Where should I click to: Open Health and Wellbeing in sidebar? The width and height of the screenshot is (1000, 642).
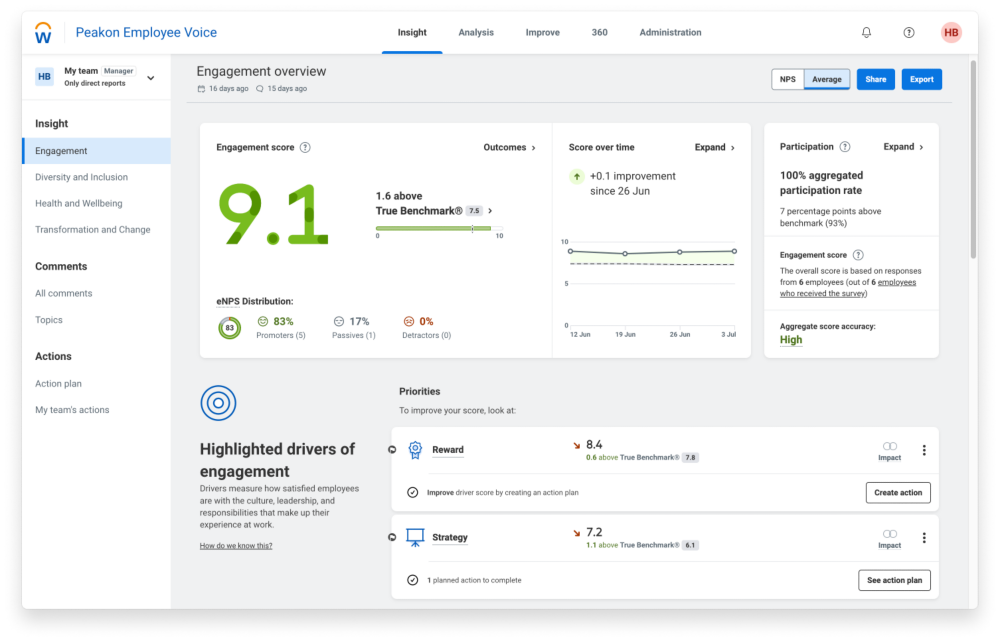(78, 203)
